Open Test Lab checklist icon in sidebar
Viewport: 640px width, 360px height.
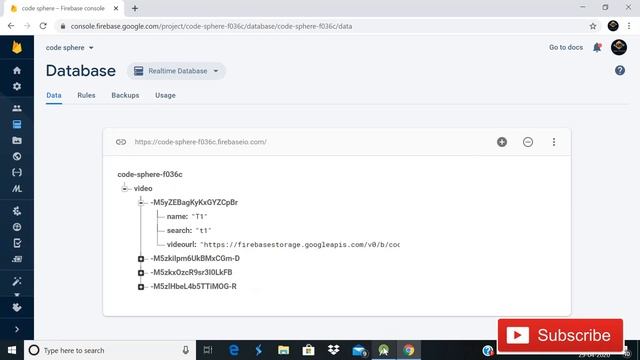[17, 243]
